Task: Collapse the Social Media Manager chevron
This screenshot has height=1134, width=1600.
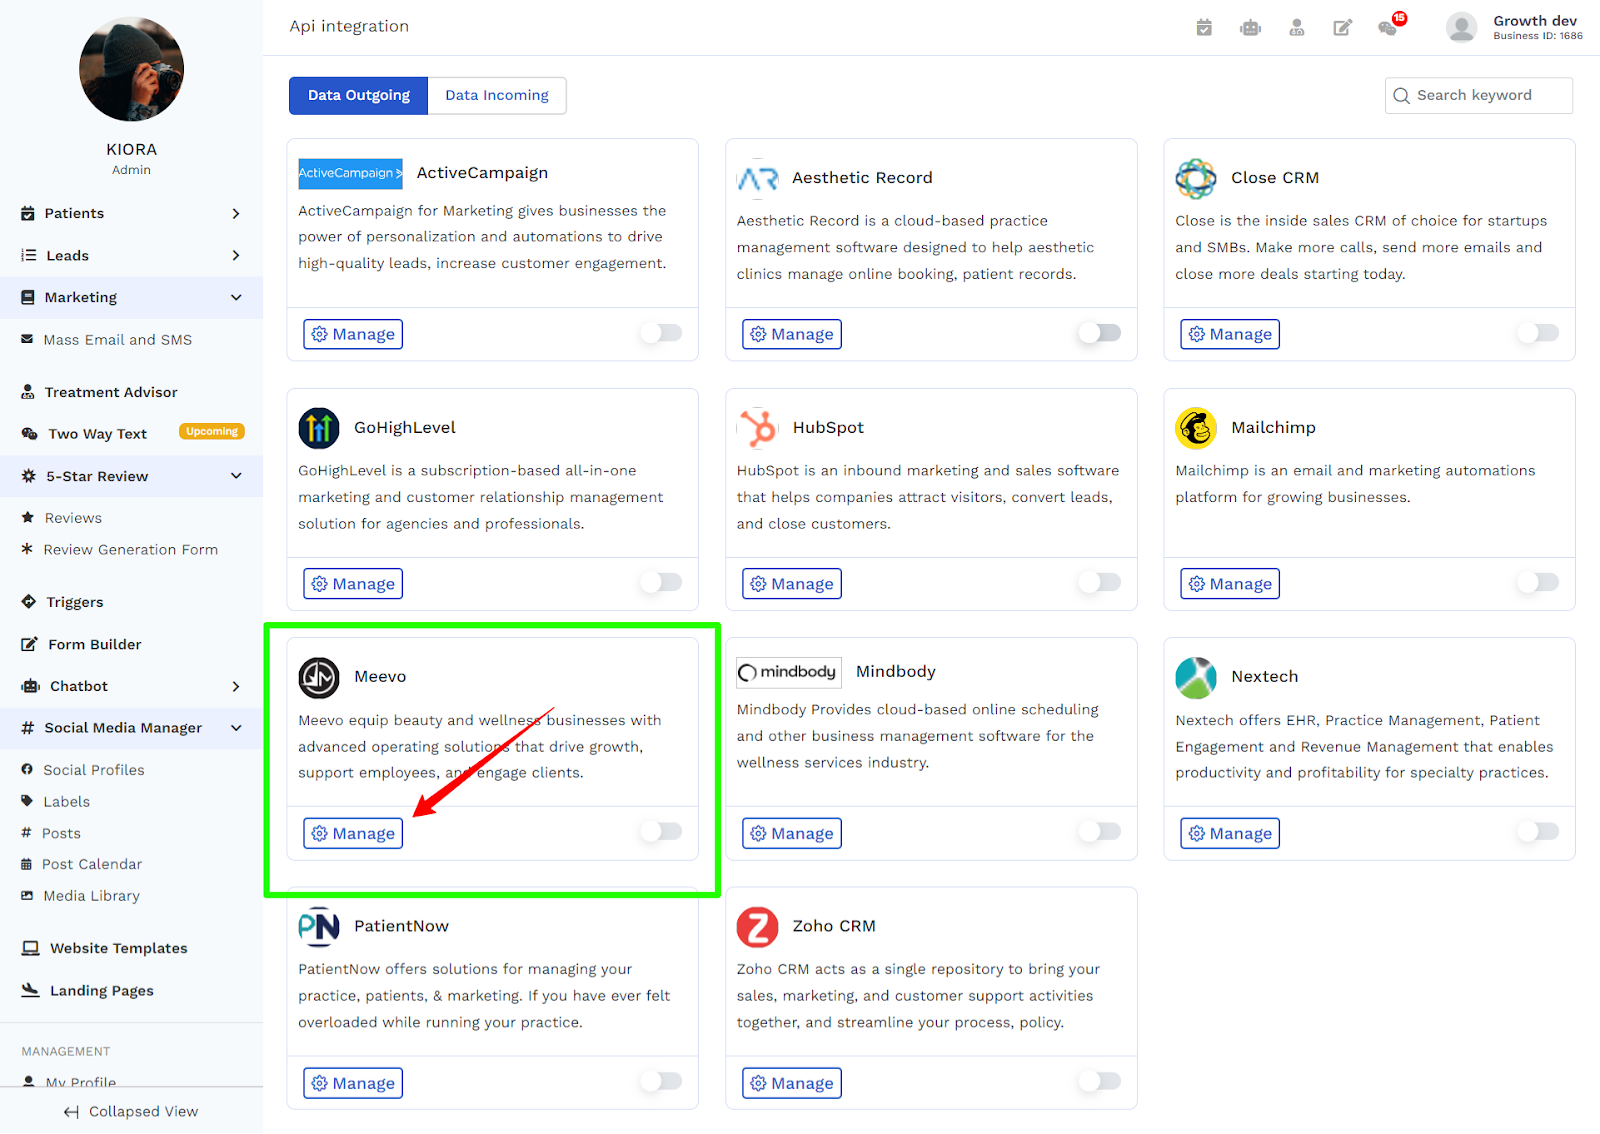Action: [236, 728]
